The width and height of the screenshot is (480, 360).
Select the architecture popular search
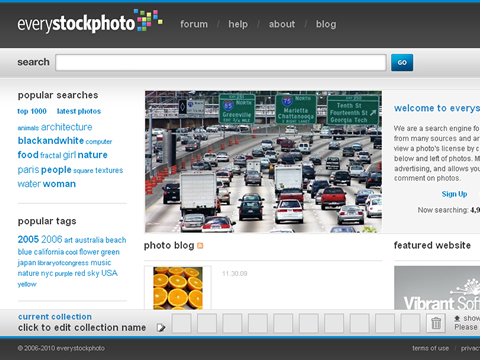point(67,127)
